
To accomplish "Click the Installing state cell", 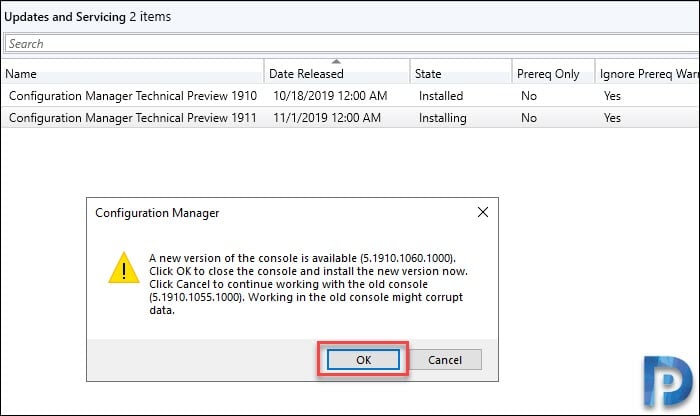I will coord(443,118).
